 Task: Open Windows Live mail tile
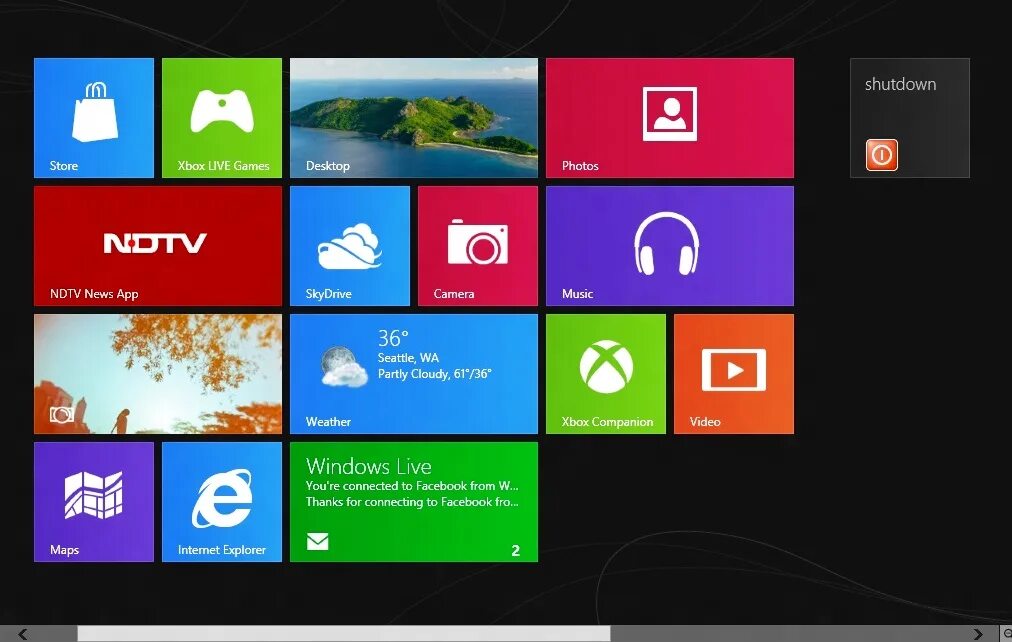click(414, 501)
